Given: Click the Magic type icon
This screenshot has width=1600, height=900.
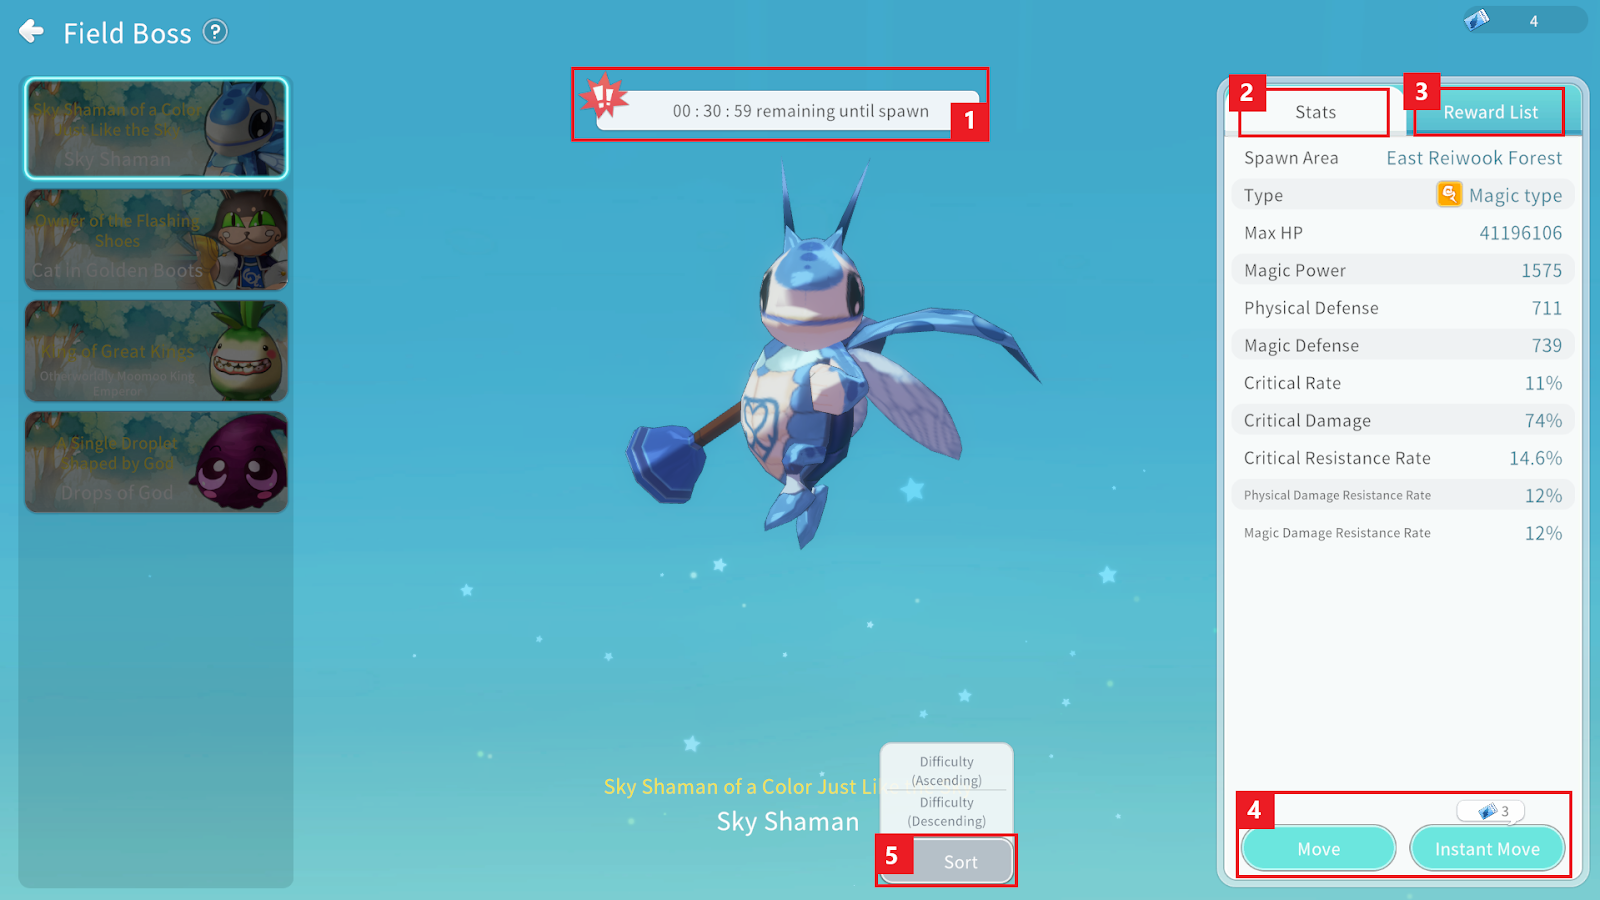Looking at the screenshot, I should coord(1448,194).
